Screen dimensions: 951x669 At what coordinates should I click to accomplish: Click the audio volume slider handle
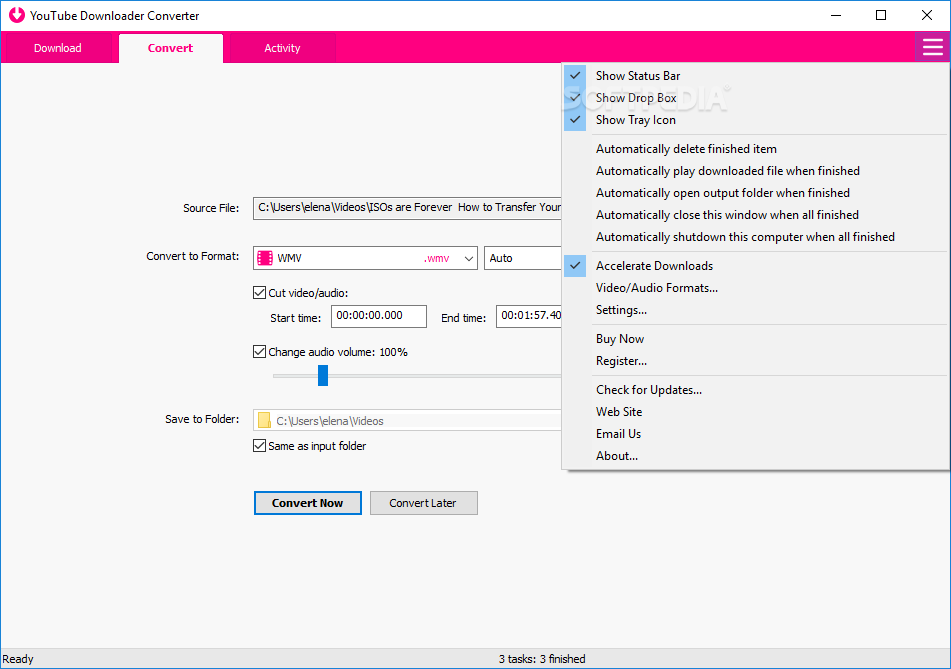[x=323, y=375]
